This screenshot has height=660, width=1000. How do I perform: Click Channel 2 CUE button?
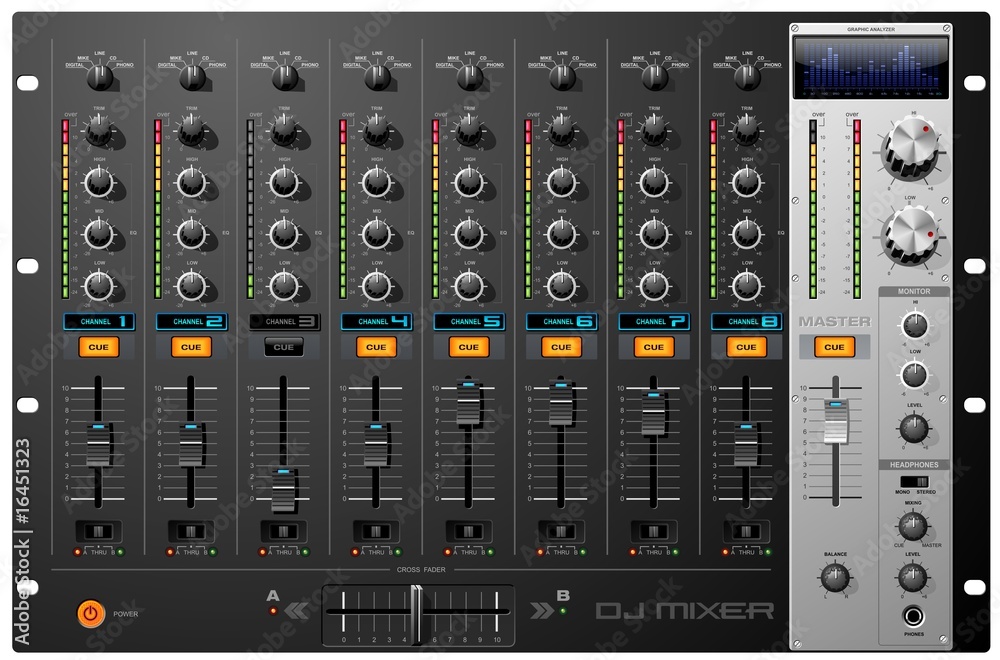(x=191, y=347)
